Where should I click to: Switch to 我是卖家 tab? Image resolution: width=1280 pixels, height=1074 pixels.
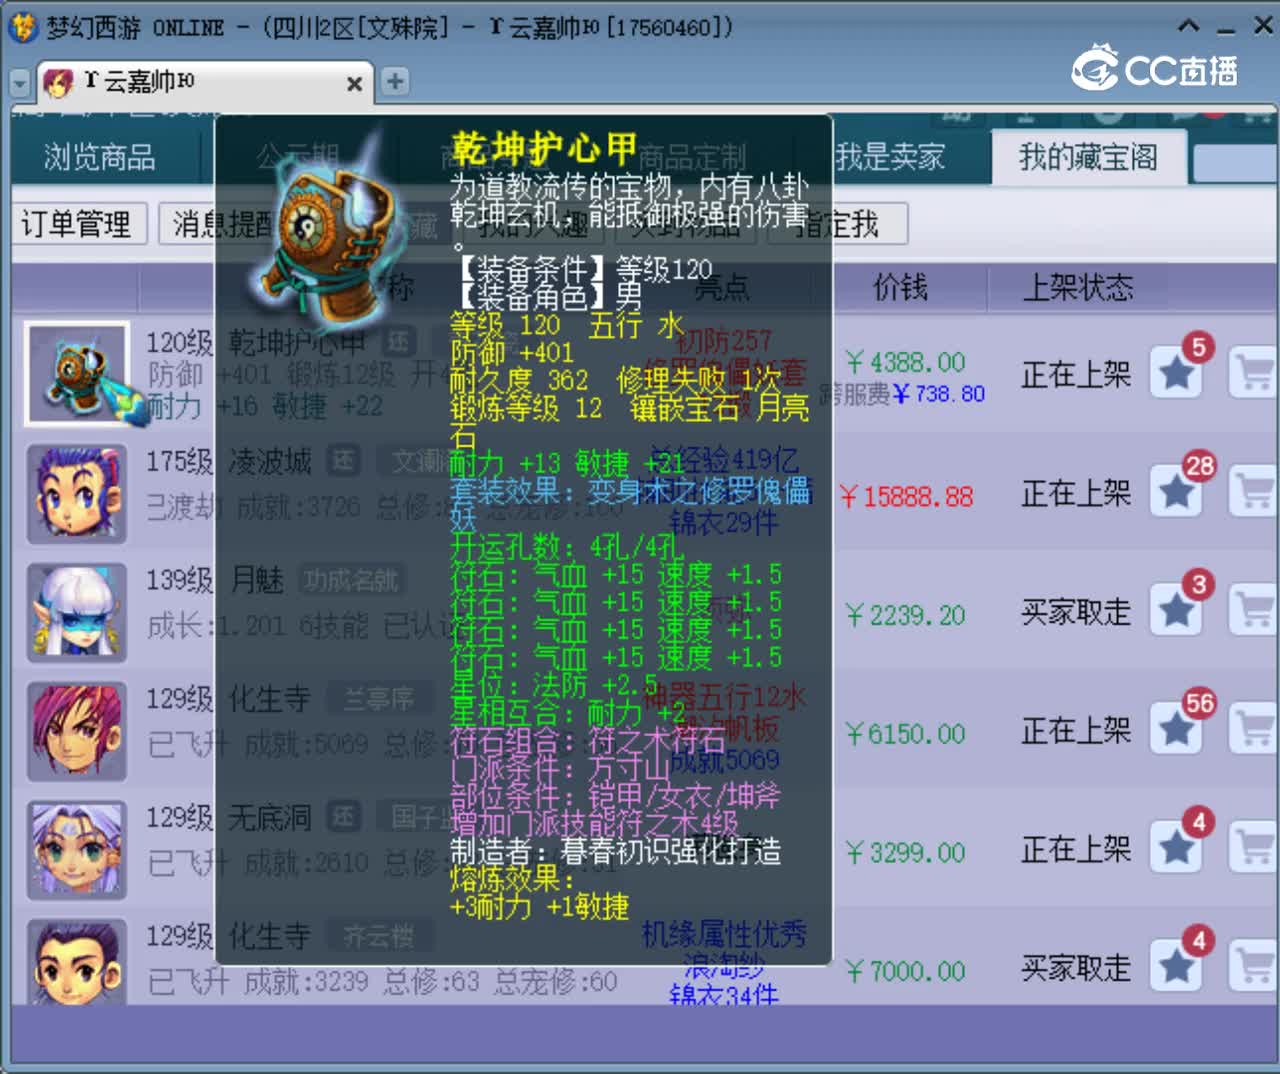(890, 157)
